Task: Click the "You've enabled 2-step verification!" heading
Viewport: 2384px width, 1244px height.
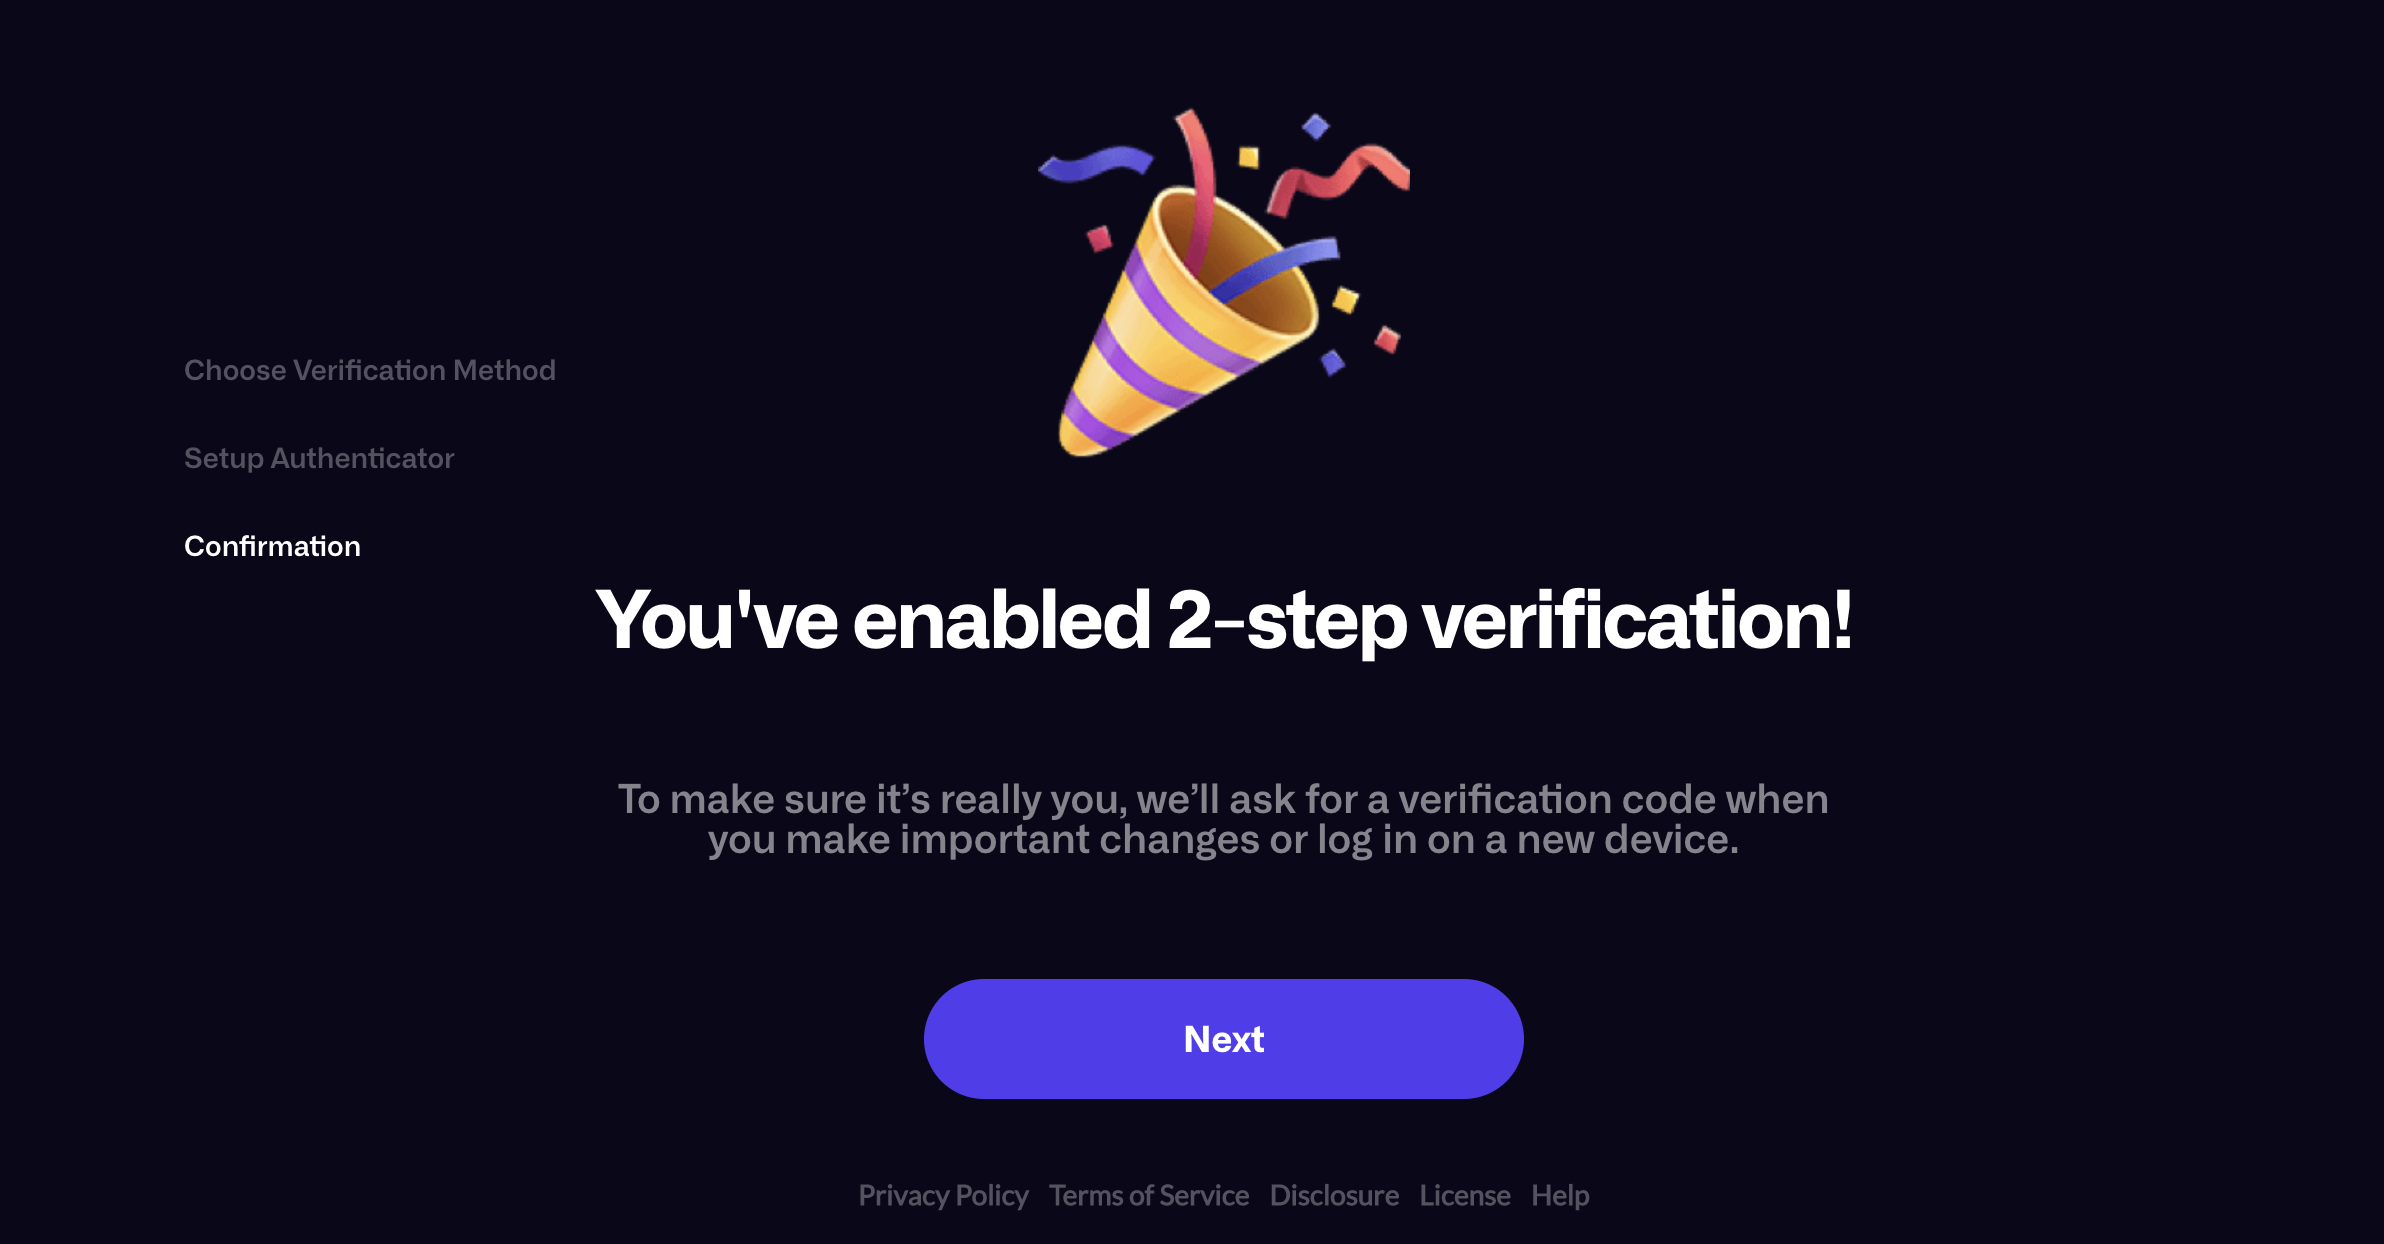Action: 1223,620
